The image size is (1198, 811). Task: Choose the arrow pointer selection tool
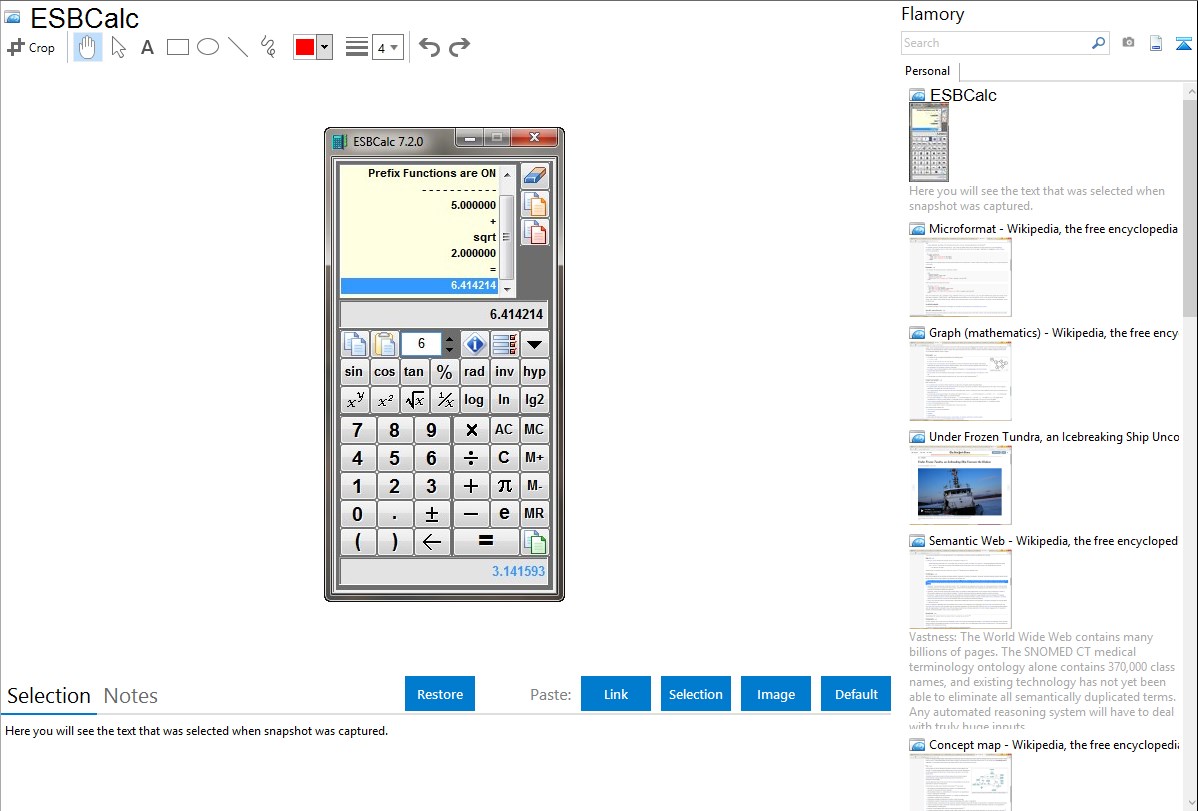(118, 47)
